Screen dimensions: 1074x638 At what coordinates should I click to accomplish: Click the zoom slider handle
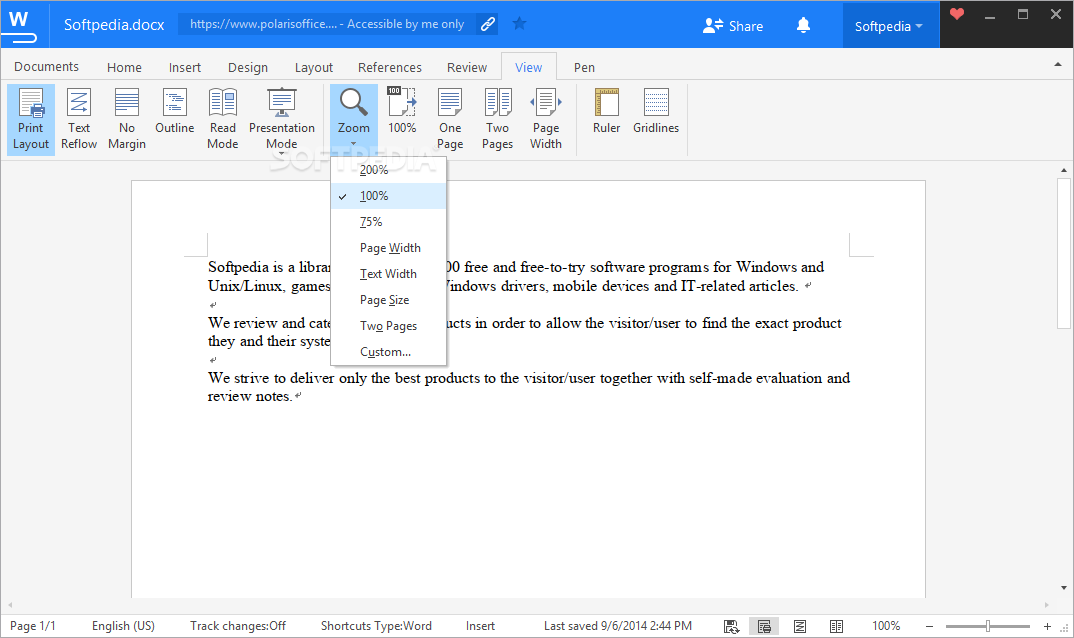(x=988, y=626)
